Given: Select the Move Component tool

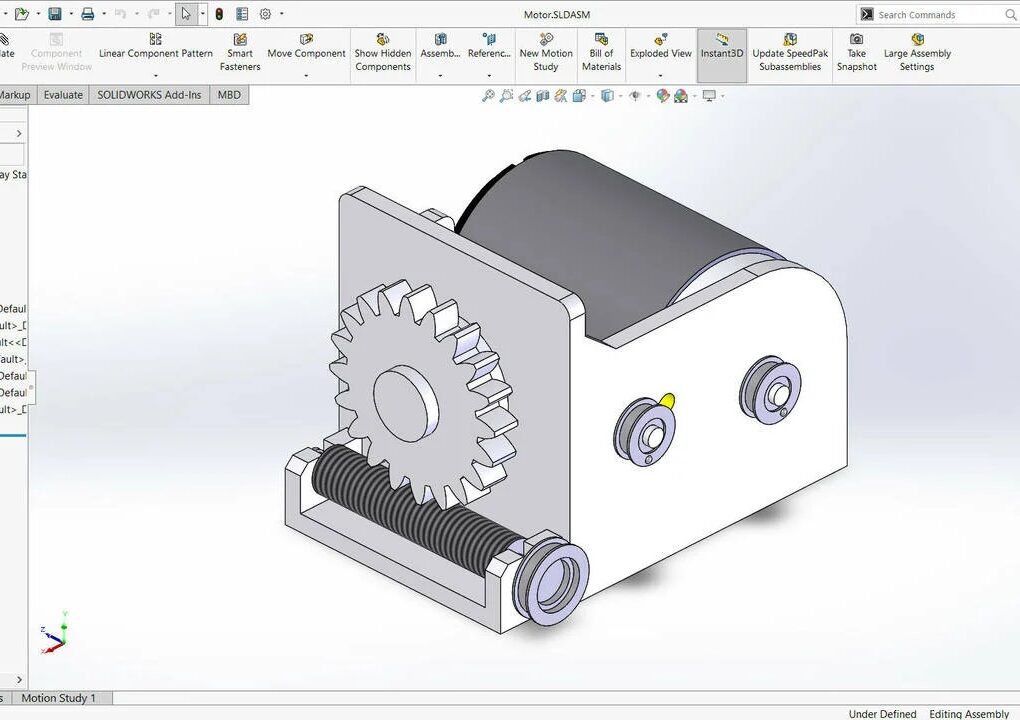Looking at the screenshot, I should tap(306, 53).
